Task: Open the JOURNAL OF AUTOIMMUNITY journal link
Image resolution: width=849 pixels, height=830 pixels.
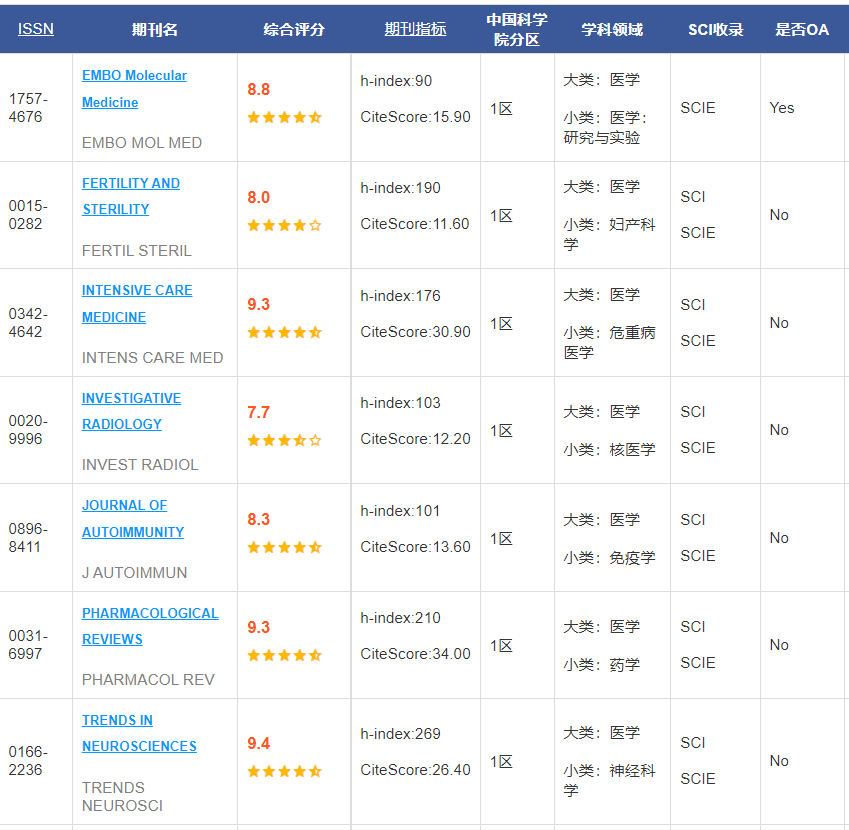Action: 133,519
